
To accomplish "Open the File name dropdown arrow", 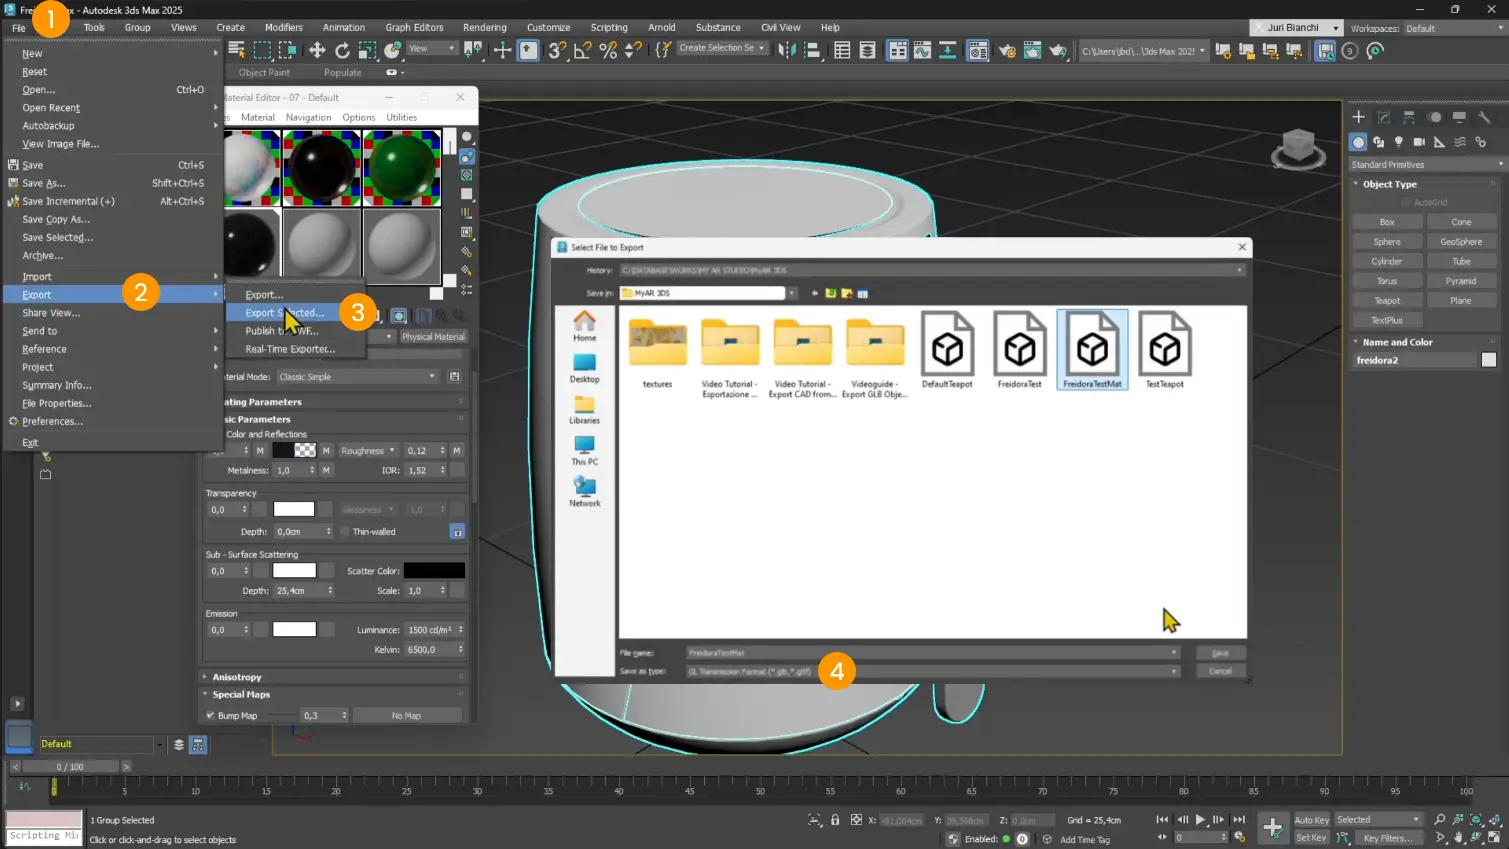I will click(1174, 653).
